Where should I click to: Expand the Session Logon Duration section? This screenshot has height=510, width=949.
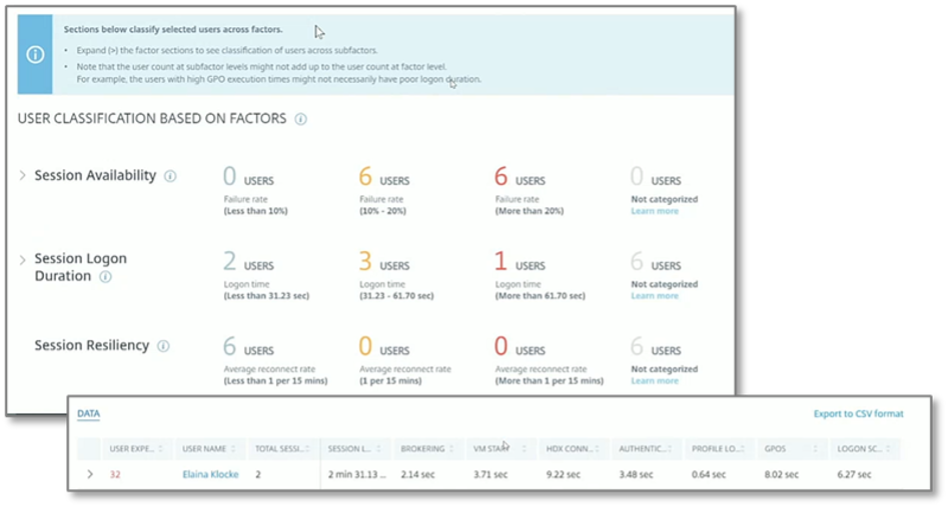coord(23,260)
